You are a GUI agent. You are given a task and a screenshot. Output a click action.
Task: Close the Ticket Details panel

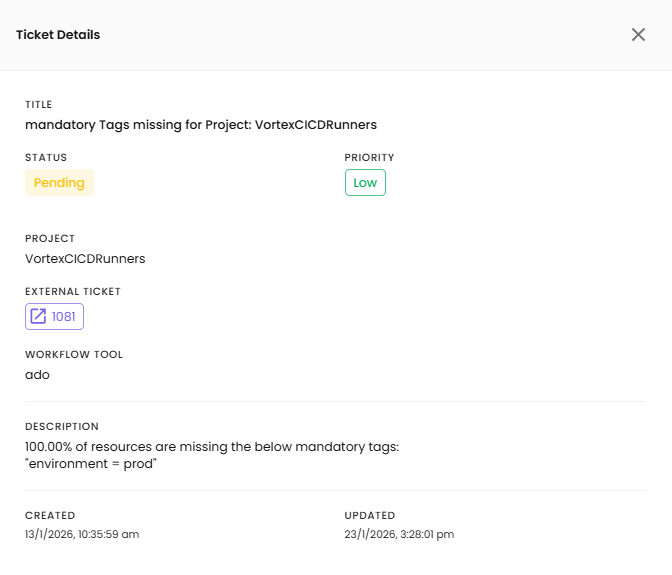[638, 35]
